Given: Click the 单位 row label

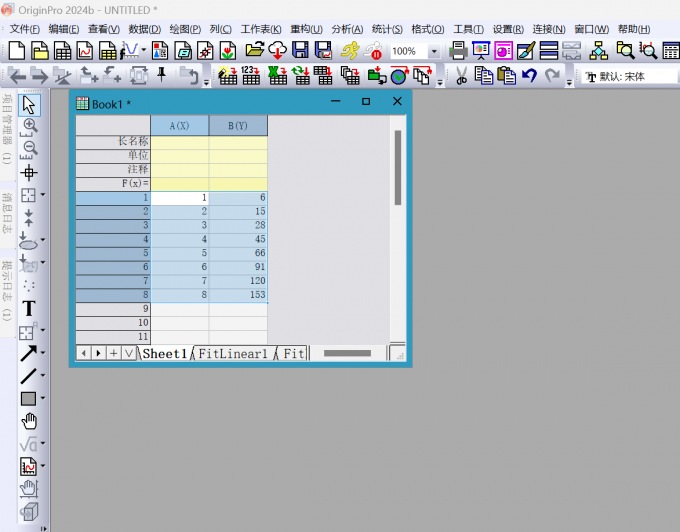Looking at the screenshot, I should [113, 156].
